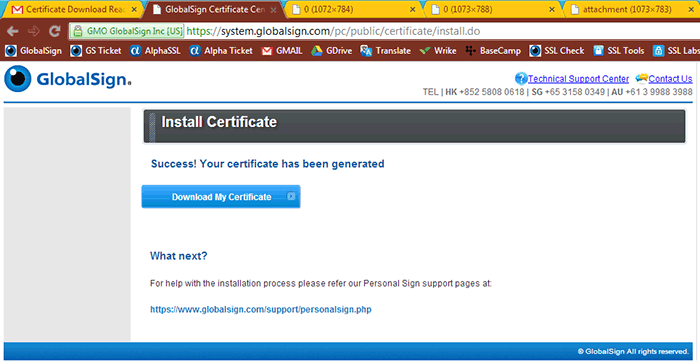Click the GlobalSign eye logo
700x364 pixels.
18,79
